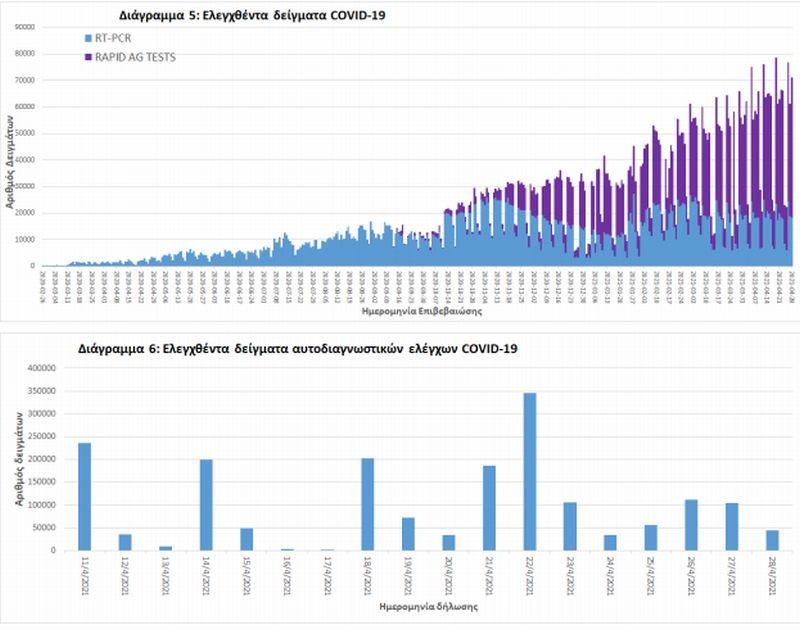The image size is (800, 630).
Task: Click the RAPID AG TESTS purple legend swatch
Action: (87, 57)
